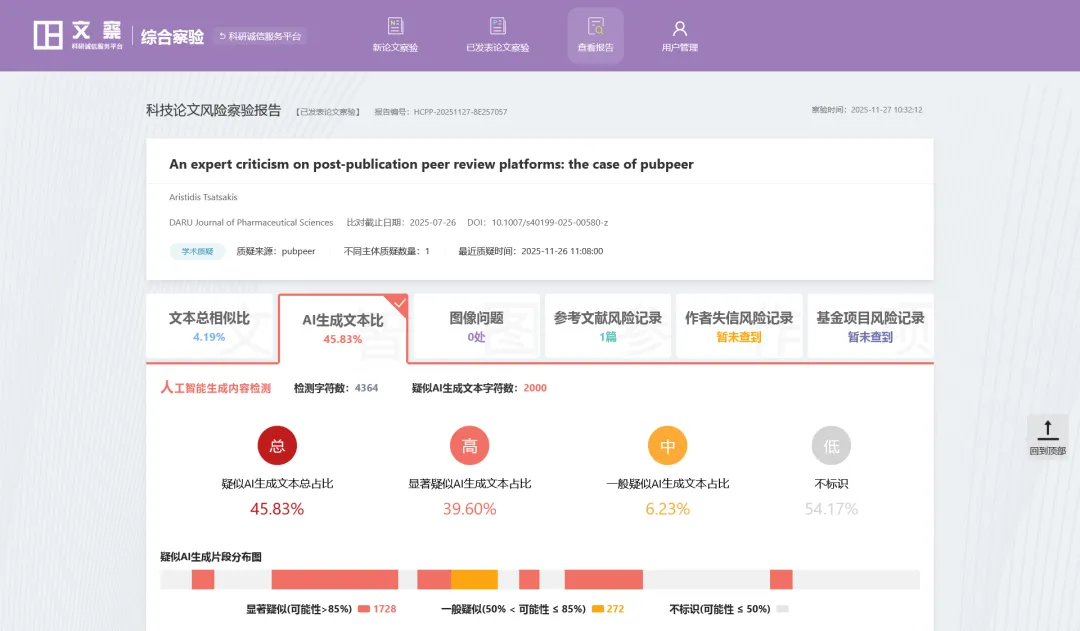Click the orange 中 circle icon

tap(667, 445)
